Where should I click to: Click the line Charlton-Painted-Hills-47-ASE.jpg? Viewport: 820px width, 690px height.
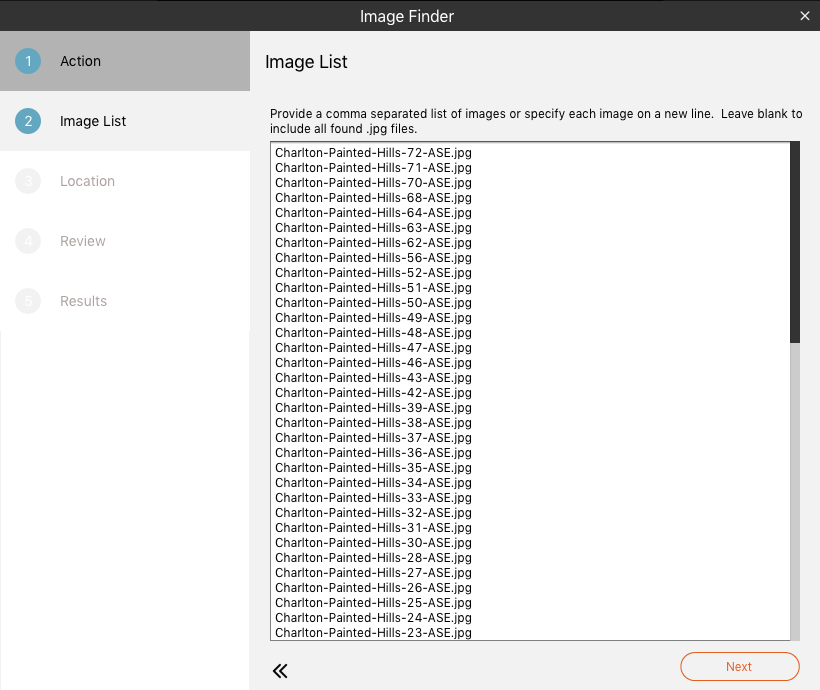click(x=373, y=348)
